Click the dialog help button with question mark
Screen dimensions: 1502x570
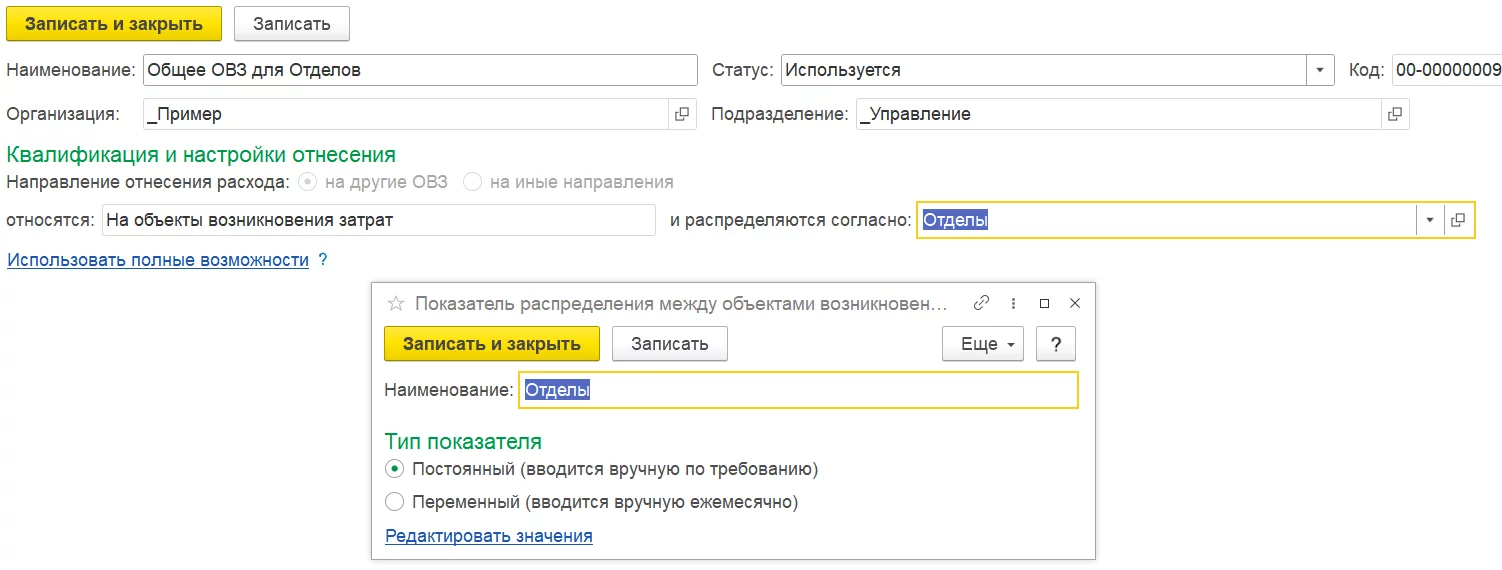(1055, 344)
